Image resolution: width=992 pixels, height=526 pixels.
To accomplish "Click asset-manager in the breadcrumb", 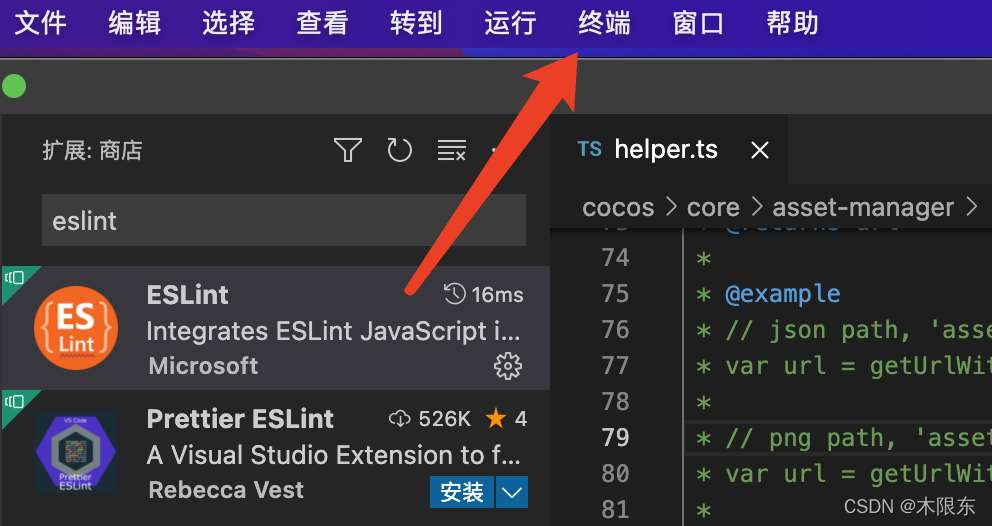I will [863, 207].
